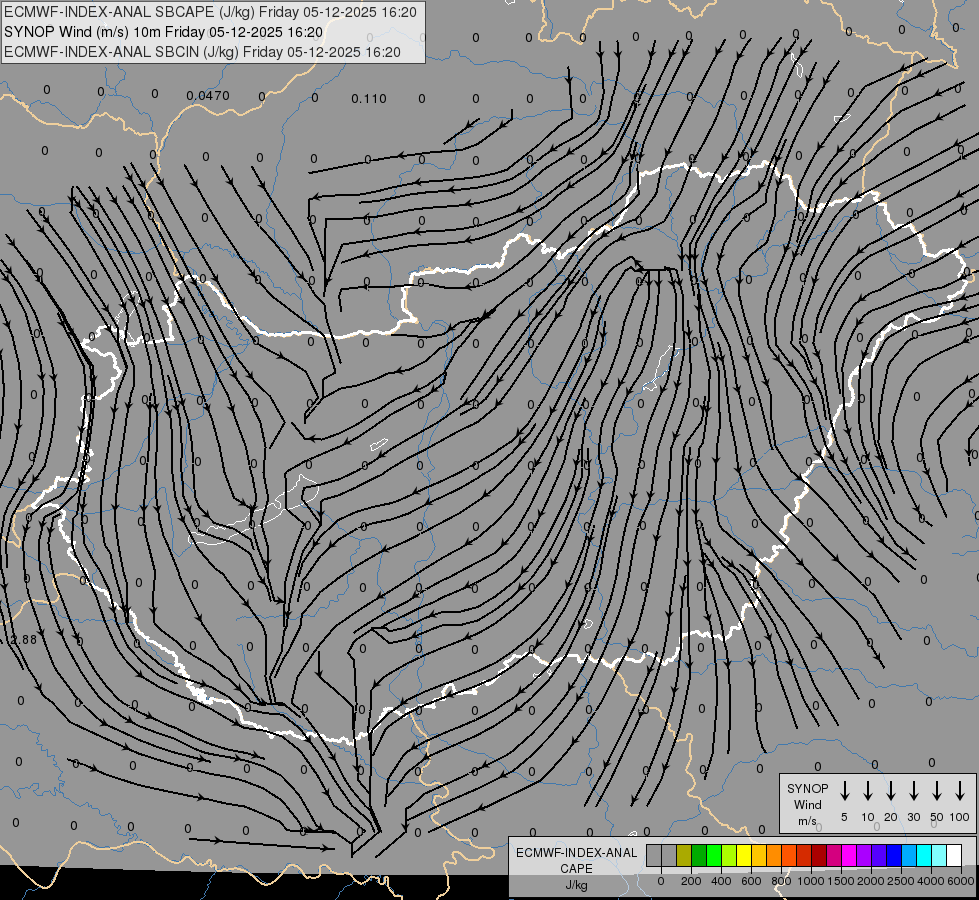
Task: Click the 200 tick label on the color scale
Action: pos(691,881)
